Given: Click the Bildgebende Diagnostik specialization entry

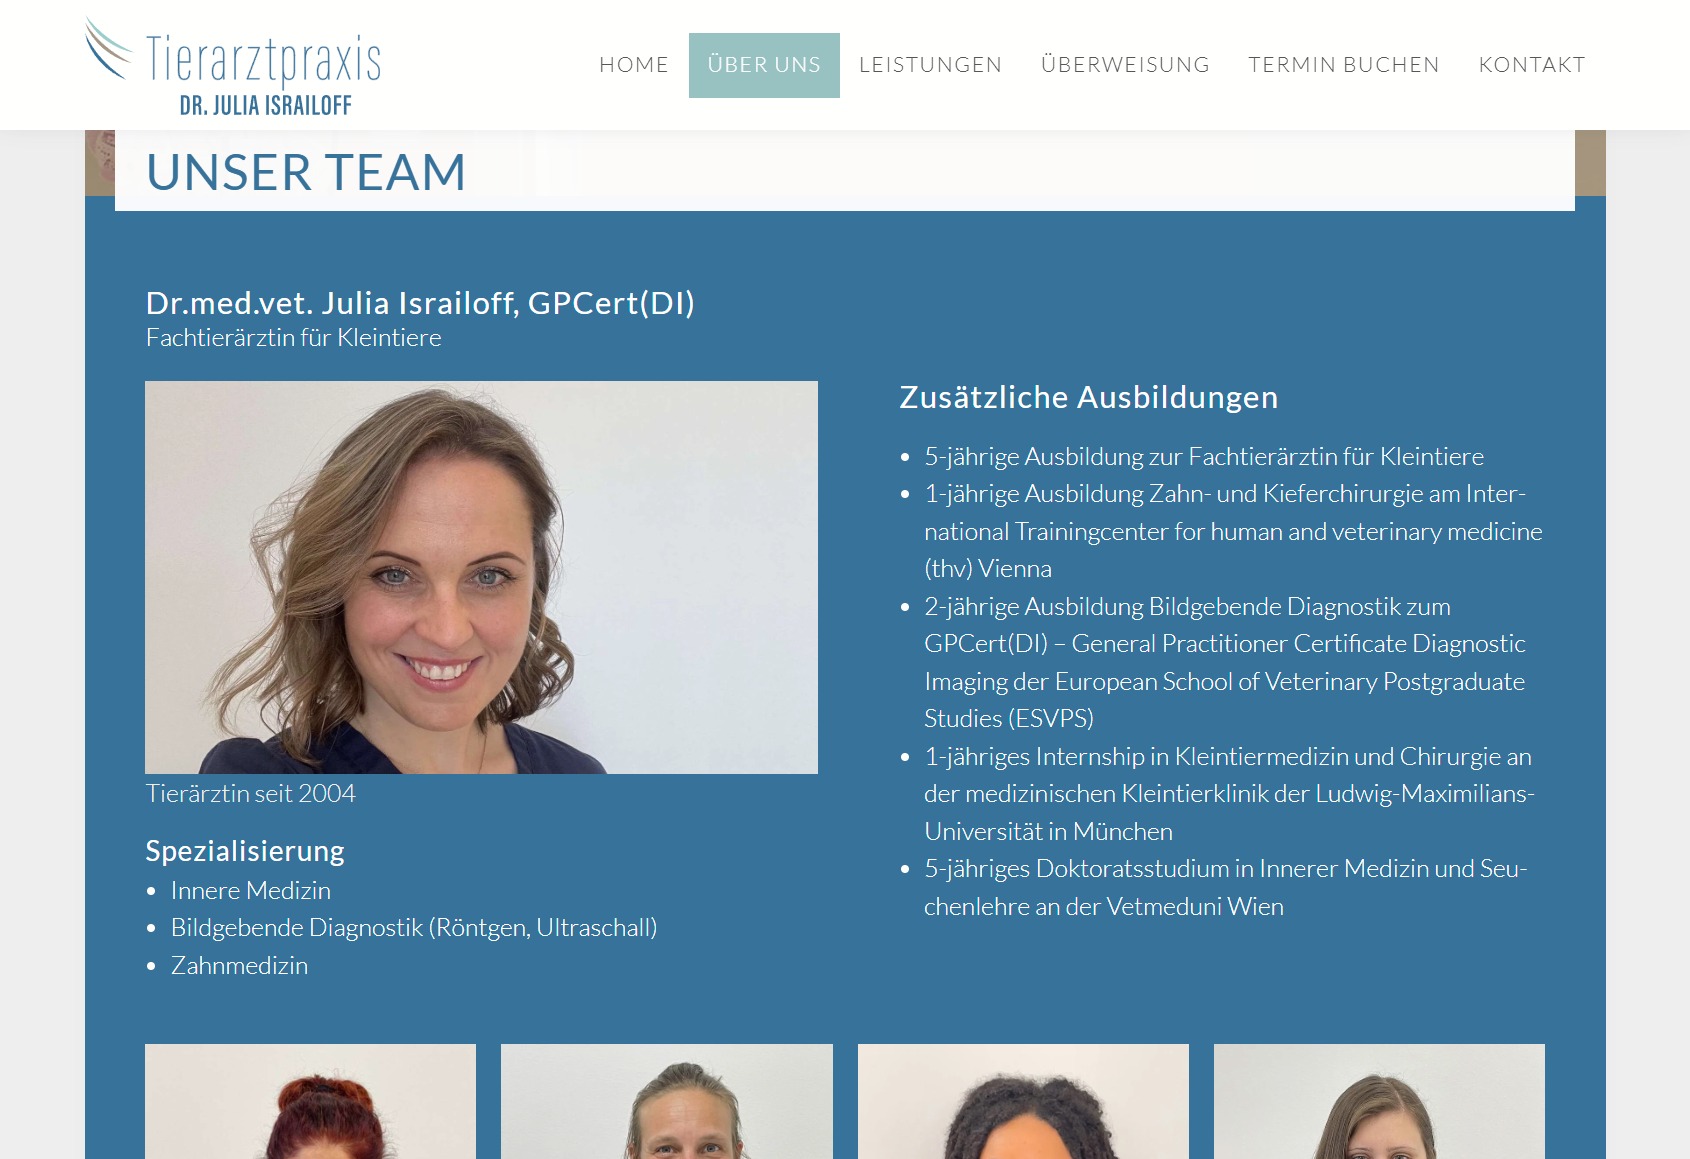Looking at the screenshot, I should click(x=414, y=928).
